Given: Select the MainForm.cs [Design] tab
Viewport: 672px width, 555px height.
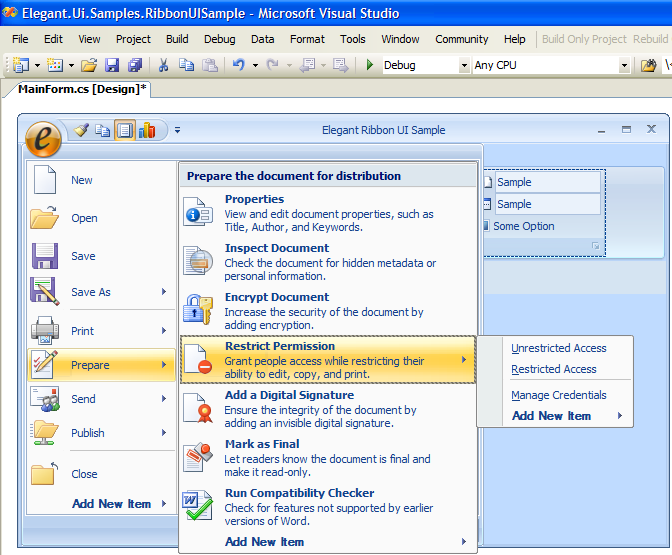Looking at the screenshot, I should click(82, 89).
